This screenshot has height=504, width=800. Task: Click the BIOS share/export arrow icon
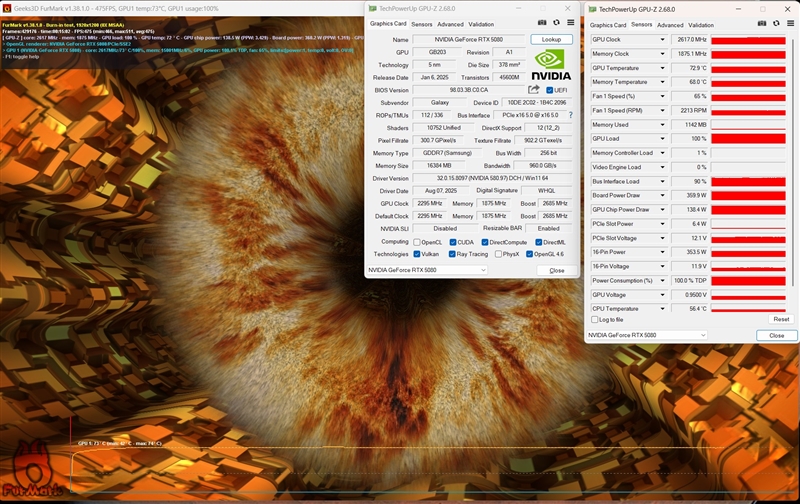pyautogui.click(x=534, y=89)
